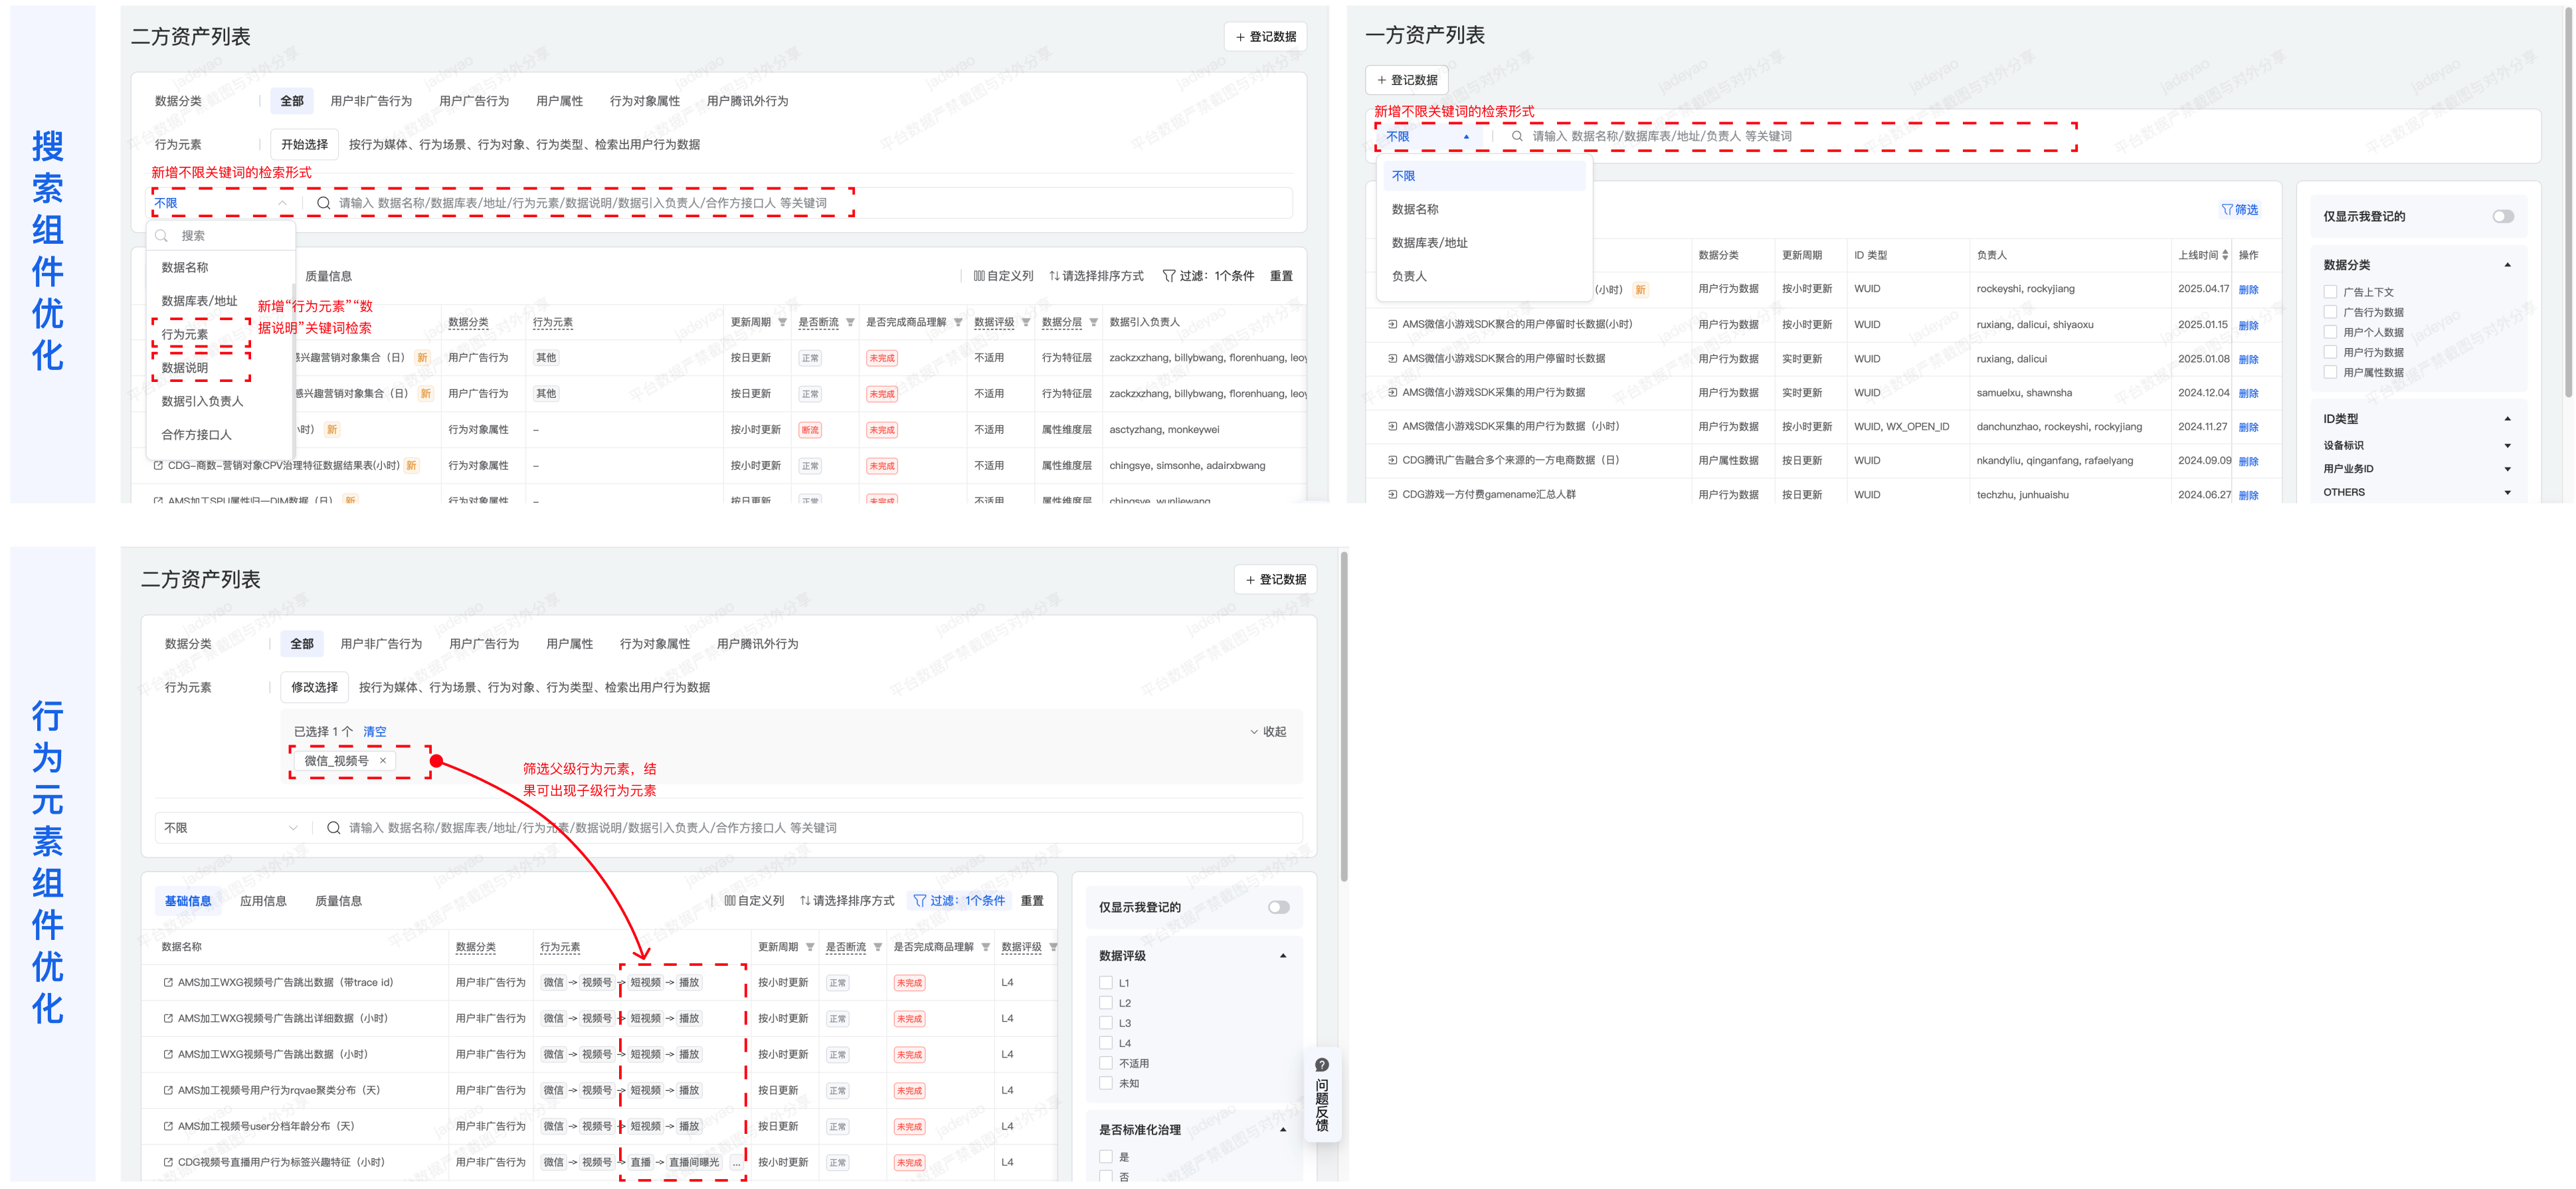Click the 请选择排序方式 sort icon in lower list
The image size is (2576, 1189).
805,901
